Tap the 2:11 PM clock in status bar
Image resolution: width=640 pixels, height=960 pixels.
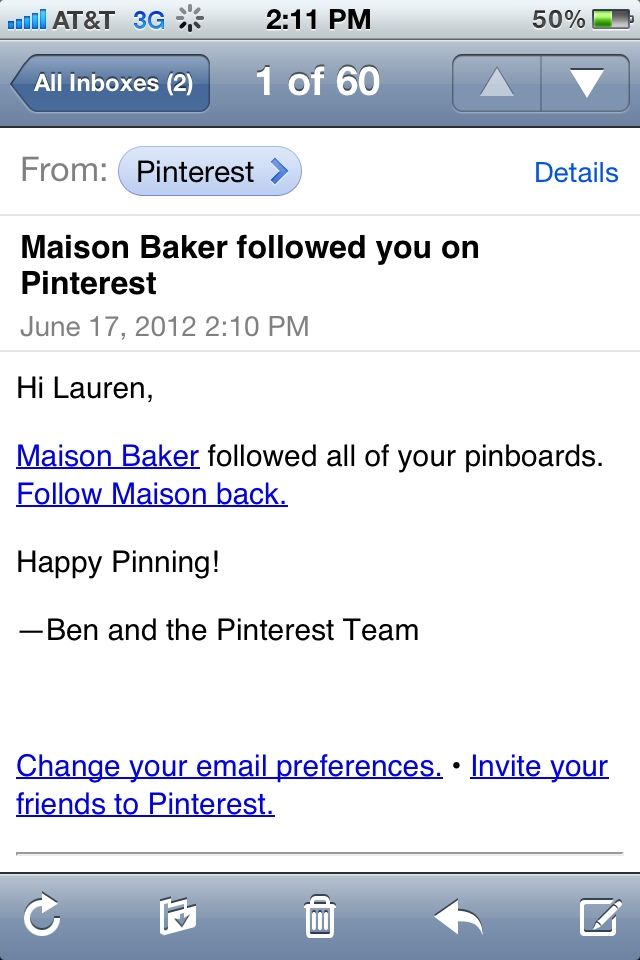pyautogui.click(x=318, y=19)
